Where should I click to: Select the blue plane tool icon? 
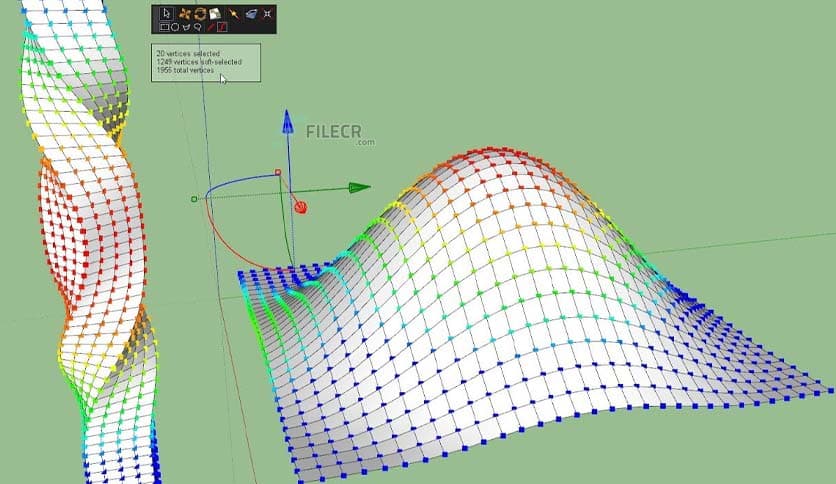[251, 14]
